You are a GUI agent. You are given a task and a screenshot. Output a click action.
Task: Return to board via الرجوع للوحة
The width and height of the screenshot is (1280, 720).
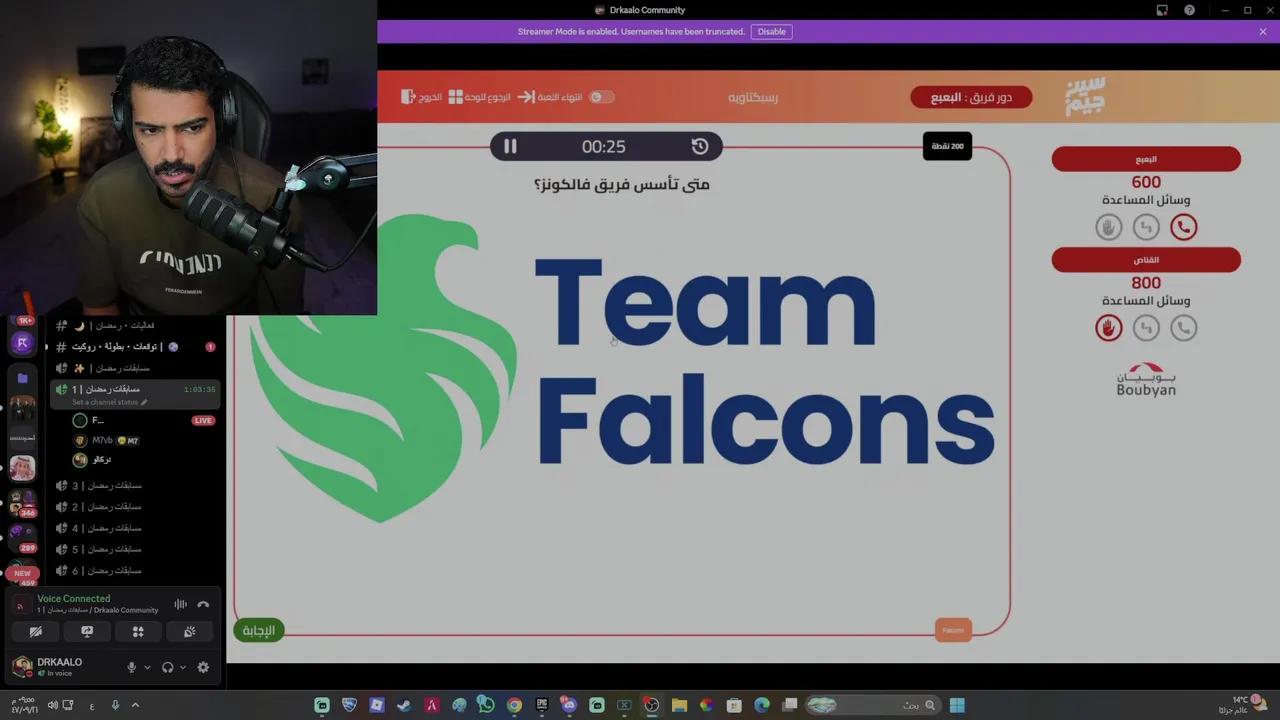[479, 97]
